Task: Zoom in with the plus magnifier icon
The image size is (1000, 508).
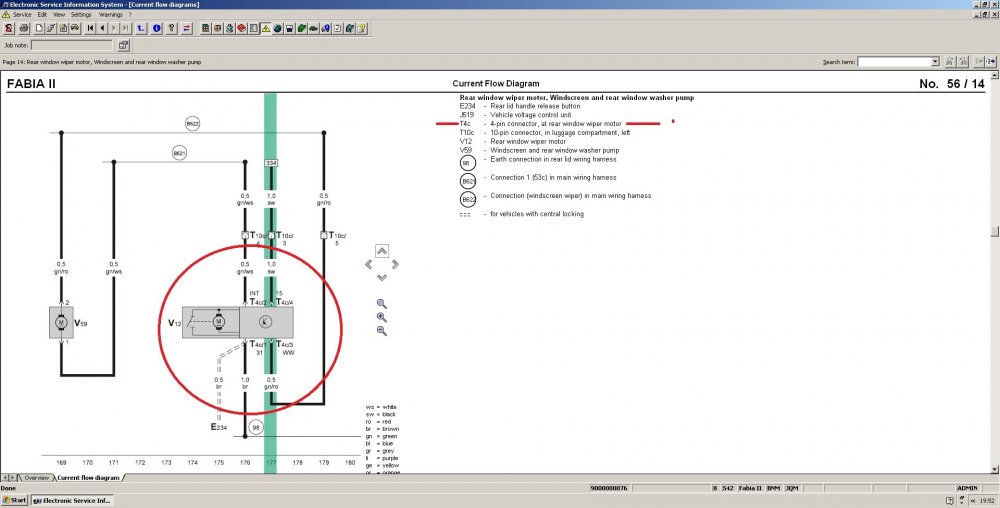Action: coord(381,317)
